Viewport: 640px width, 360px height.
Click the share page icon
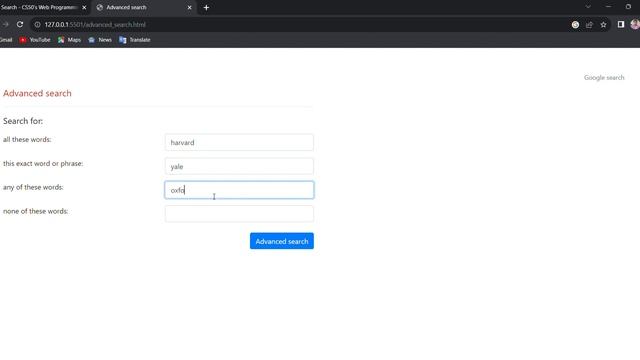(589, 25)
